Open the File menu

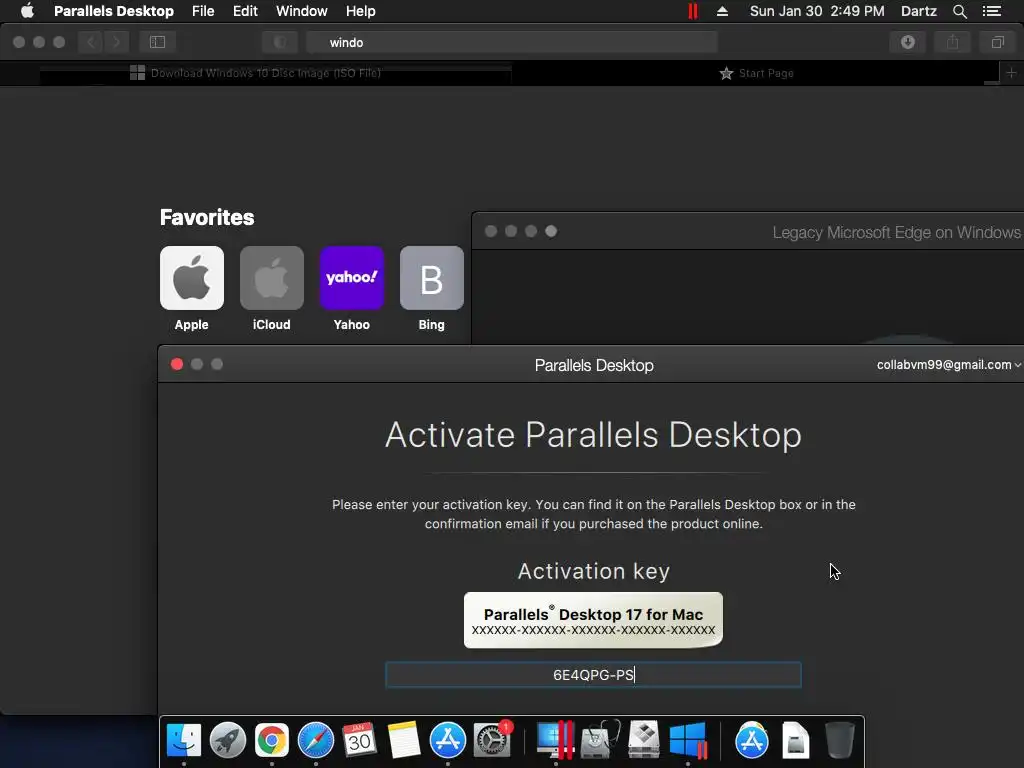(203, 11)
